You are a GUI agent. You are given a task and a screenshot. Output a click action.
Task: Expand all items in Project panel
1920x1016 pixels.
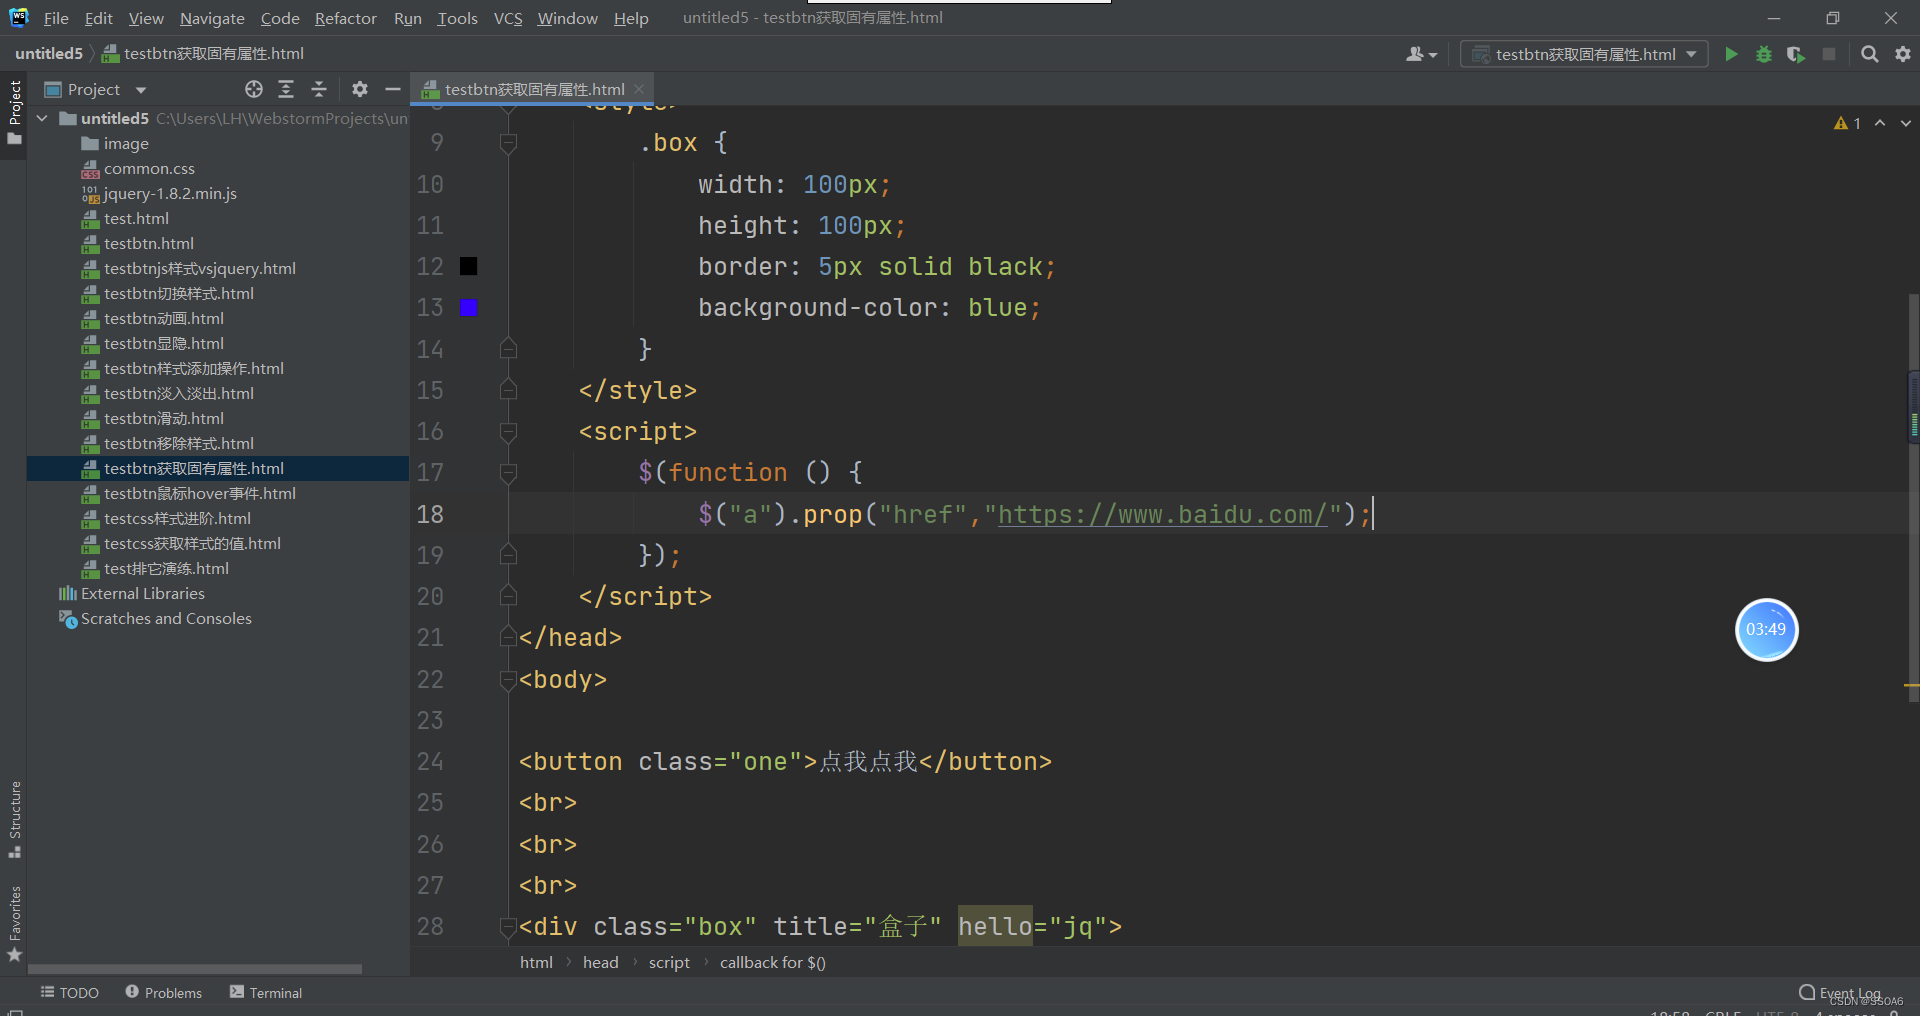click(x=286, y=89)
